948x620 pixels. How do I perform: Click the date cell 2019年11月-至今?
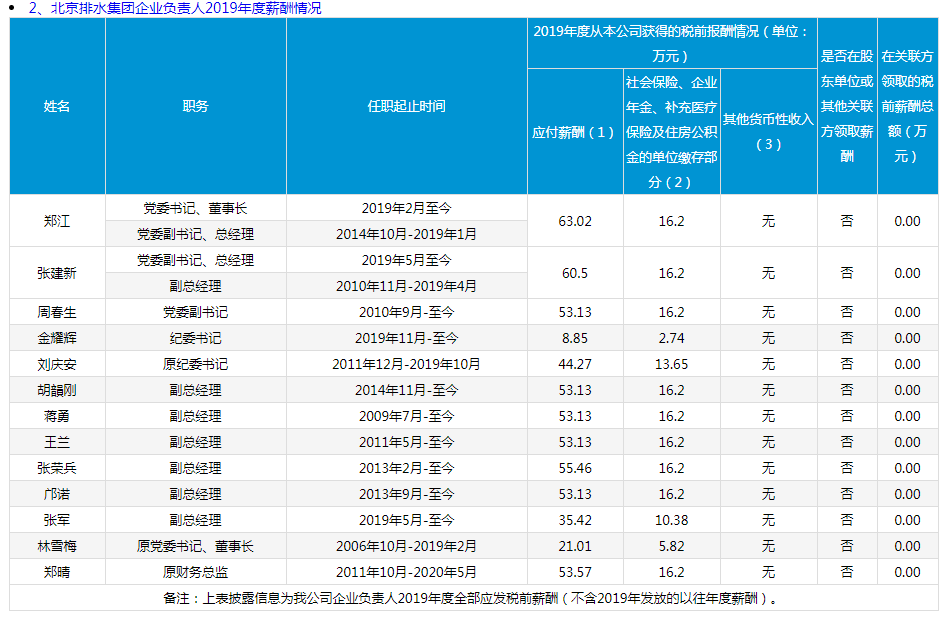[406, 339]
